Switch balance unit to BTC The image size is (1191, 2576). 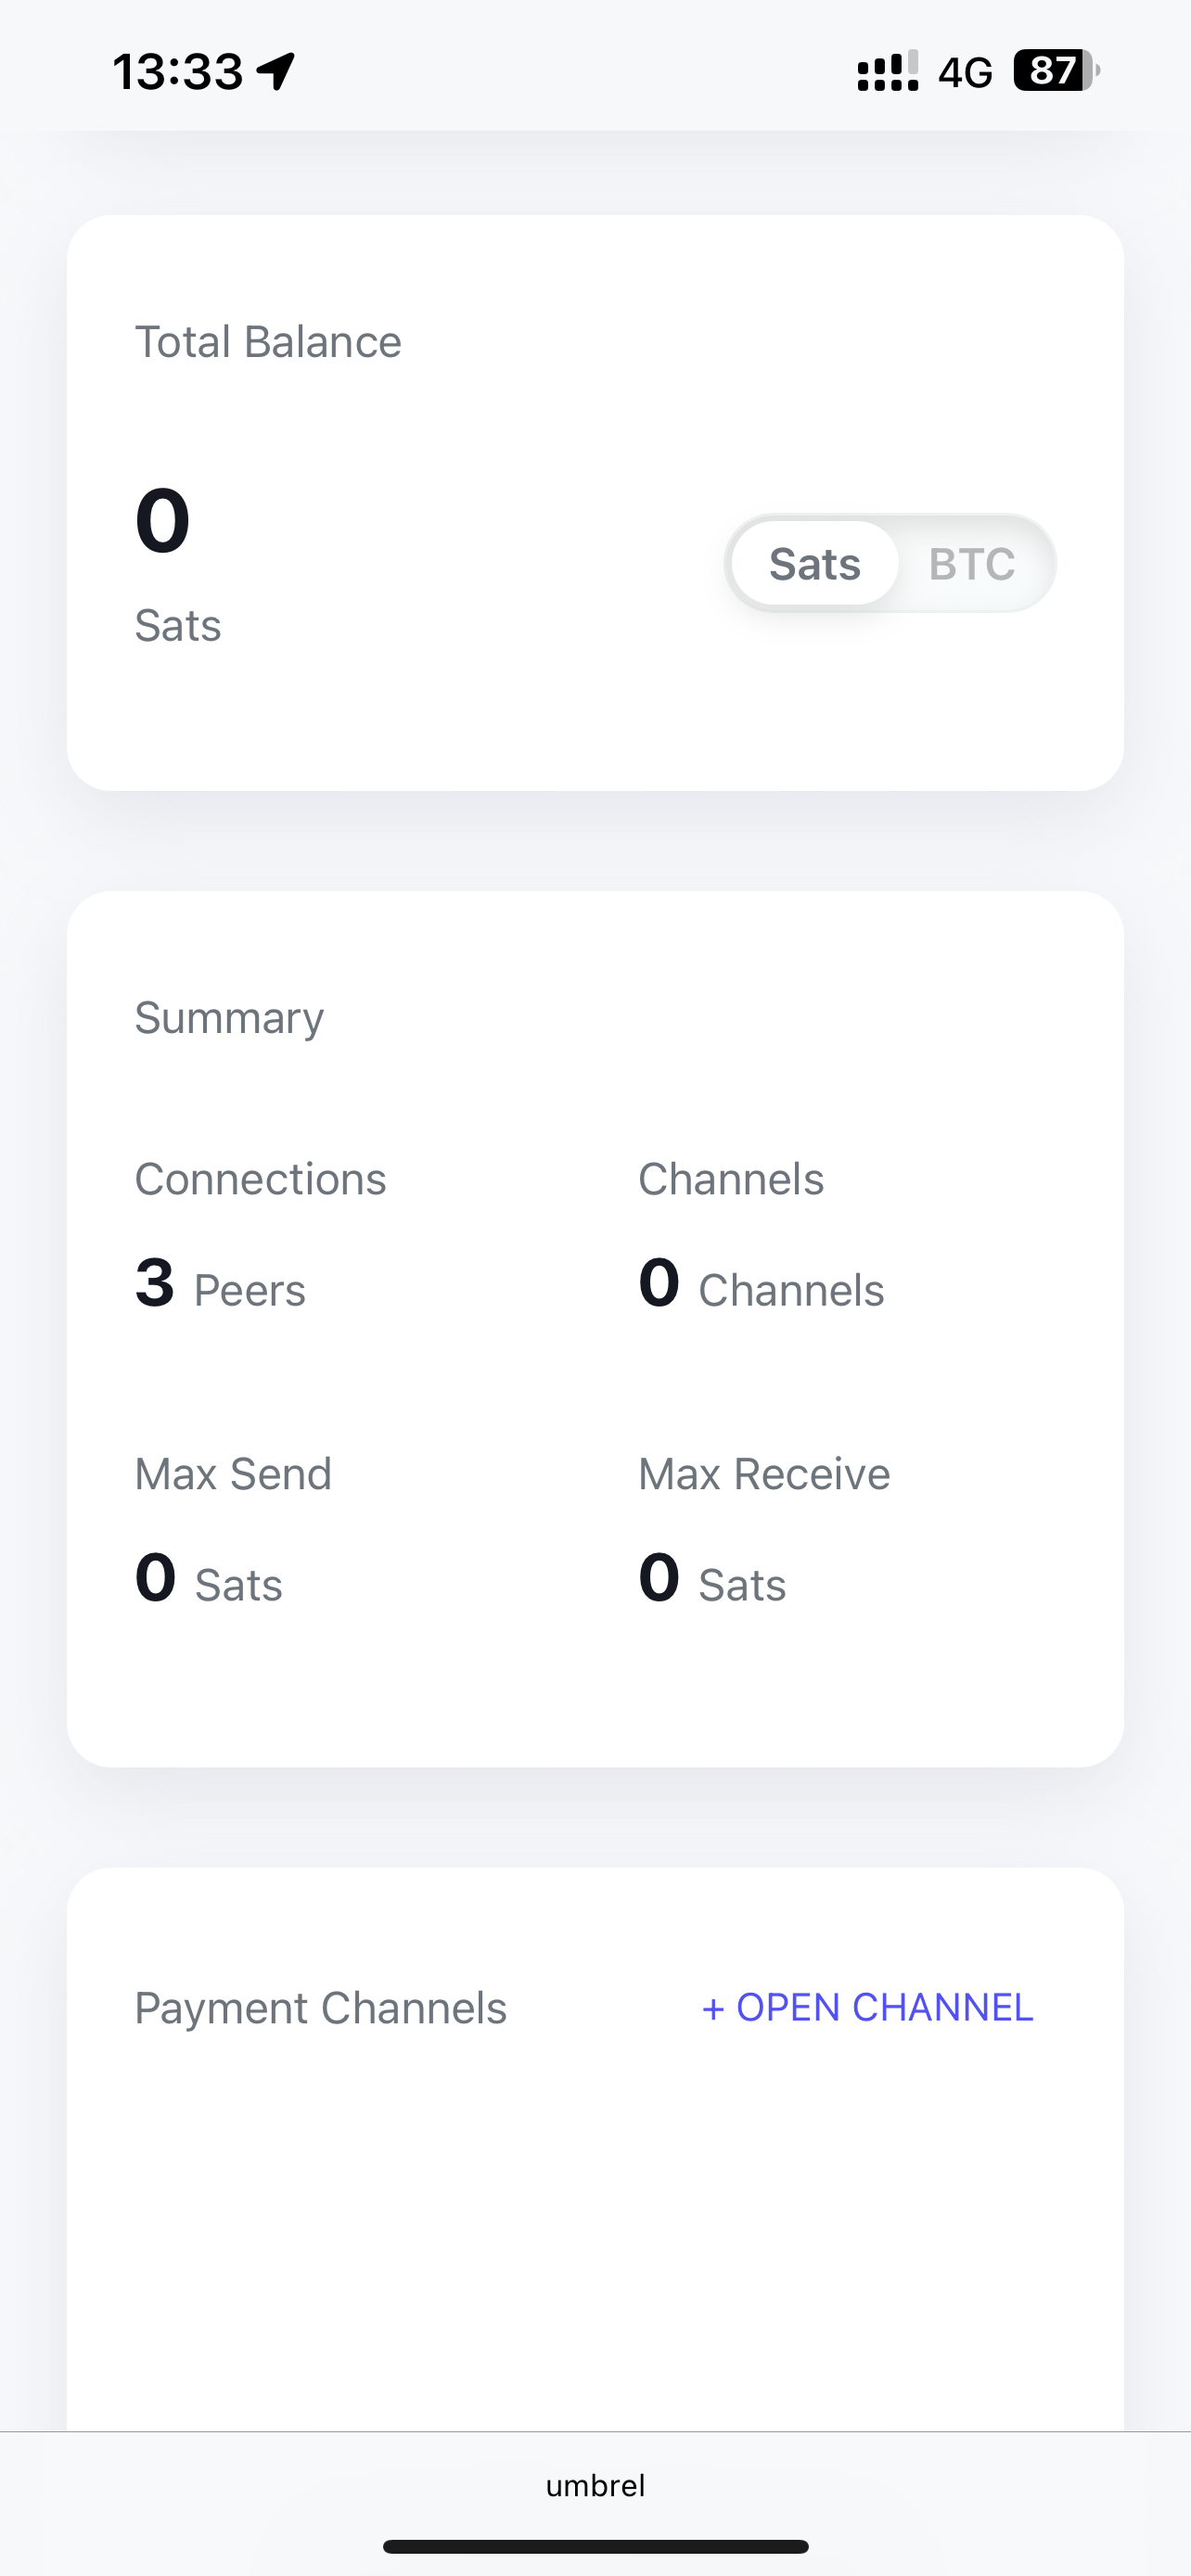(971, 564)
